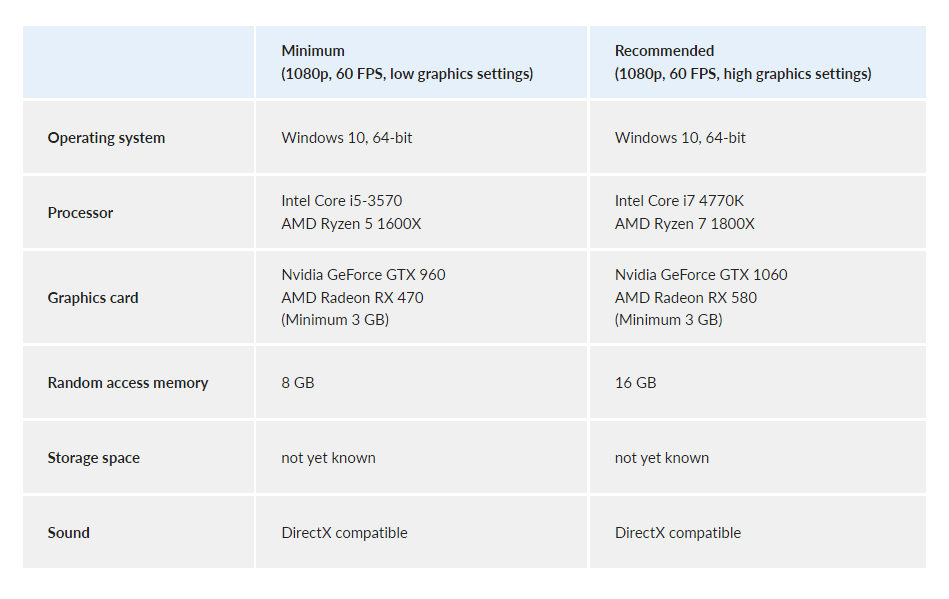Click AMD Ryzen 7 1800X text
Image resolution: width=949 pixels, height=599 pixels.
pos(685,224)
